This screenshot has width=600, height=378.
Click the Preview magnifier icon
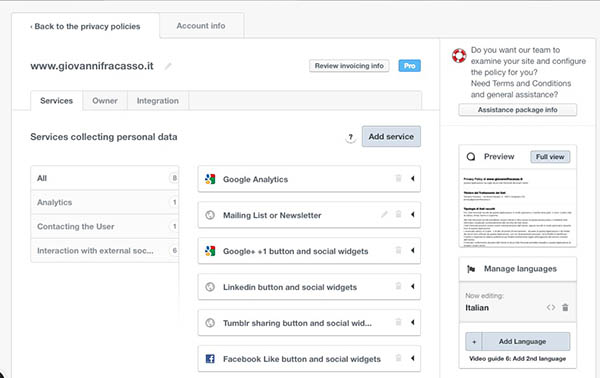pos(471,156)
